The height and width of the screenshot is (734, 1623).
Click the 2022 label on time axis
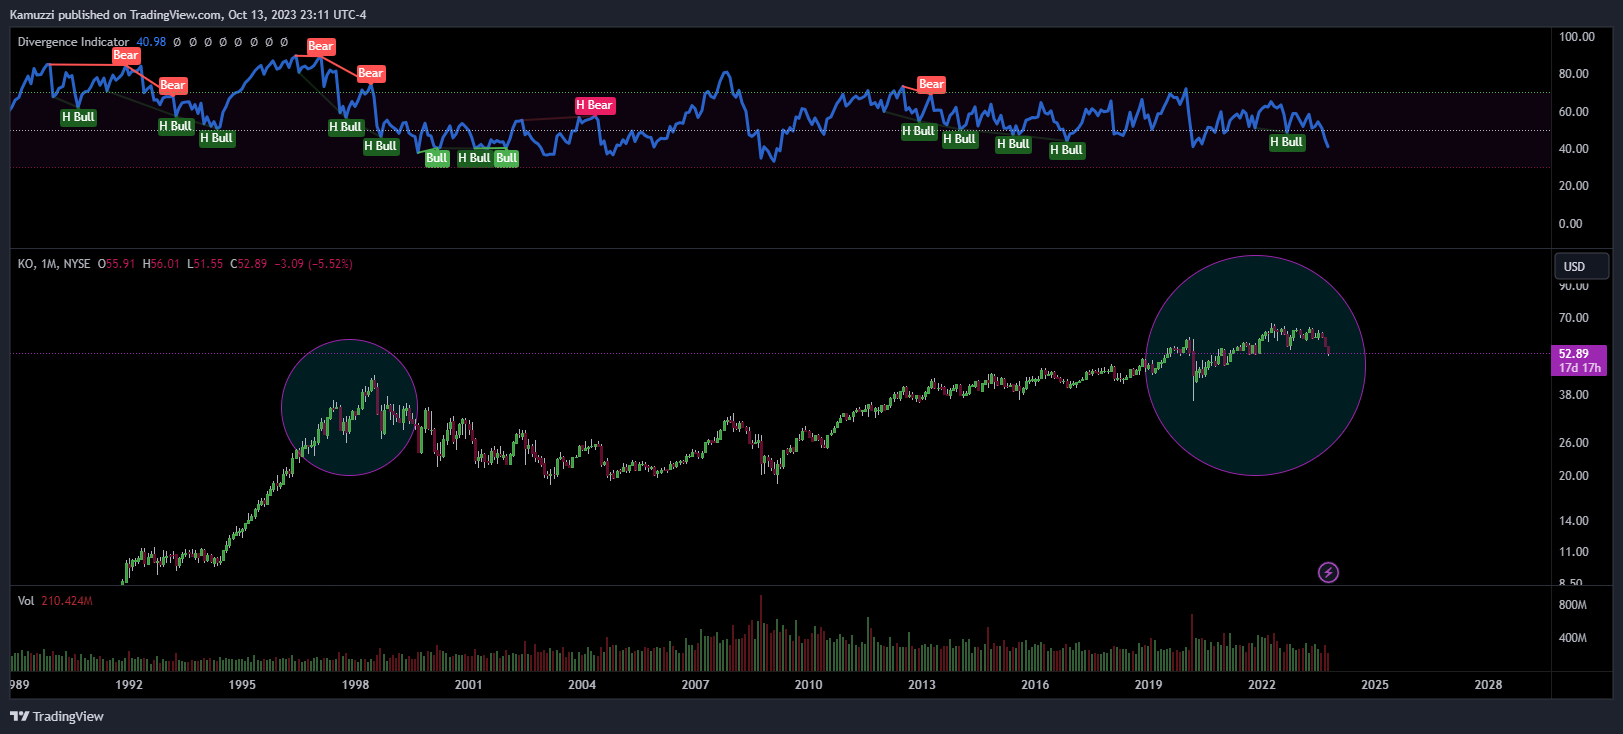click(x=1262, y=685)
